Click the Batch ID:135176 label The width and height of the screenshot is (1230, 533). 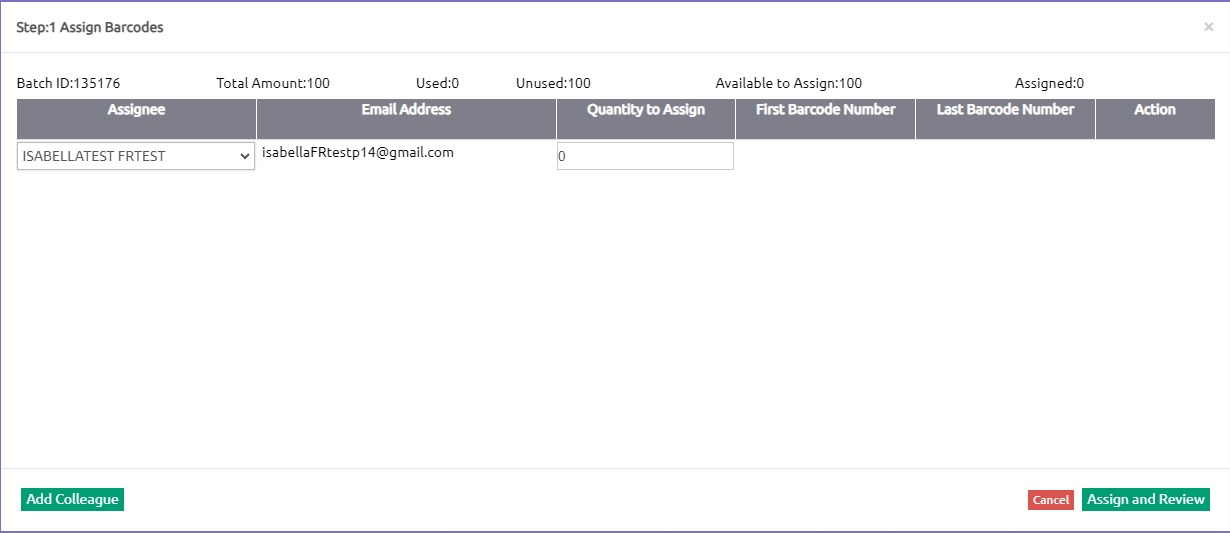tap(68, 83)
